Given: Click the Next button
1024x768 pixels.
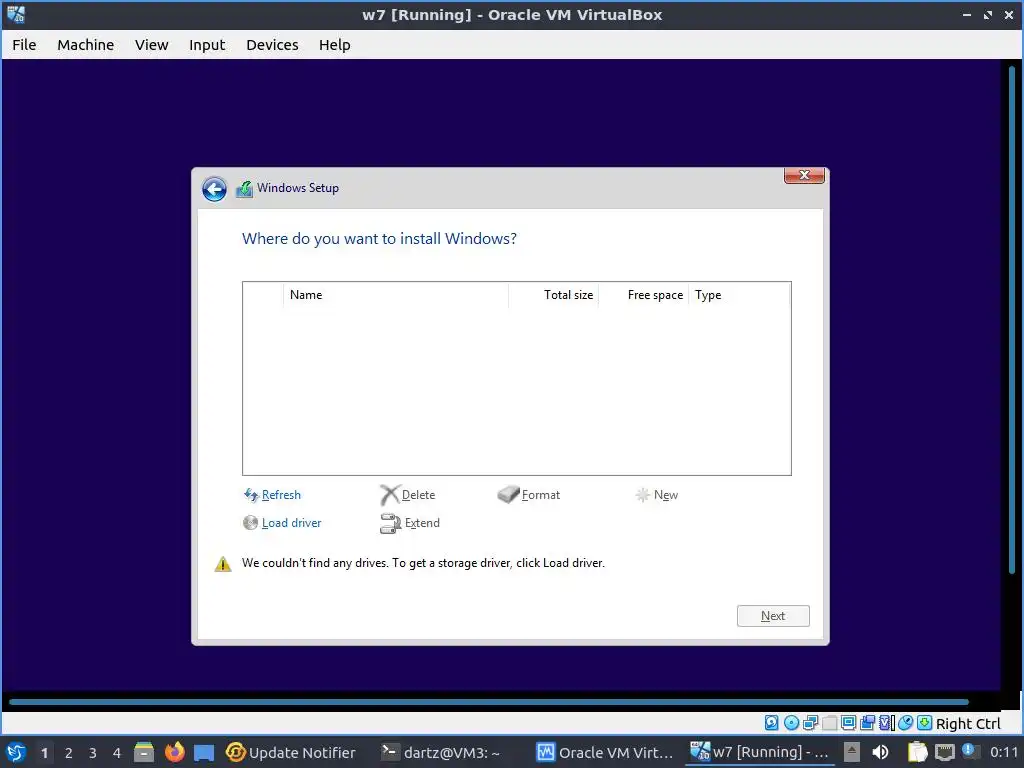Looking at the screenshot, I should pyautogui.click(x=773, y=616).
